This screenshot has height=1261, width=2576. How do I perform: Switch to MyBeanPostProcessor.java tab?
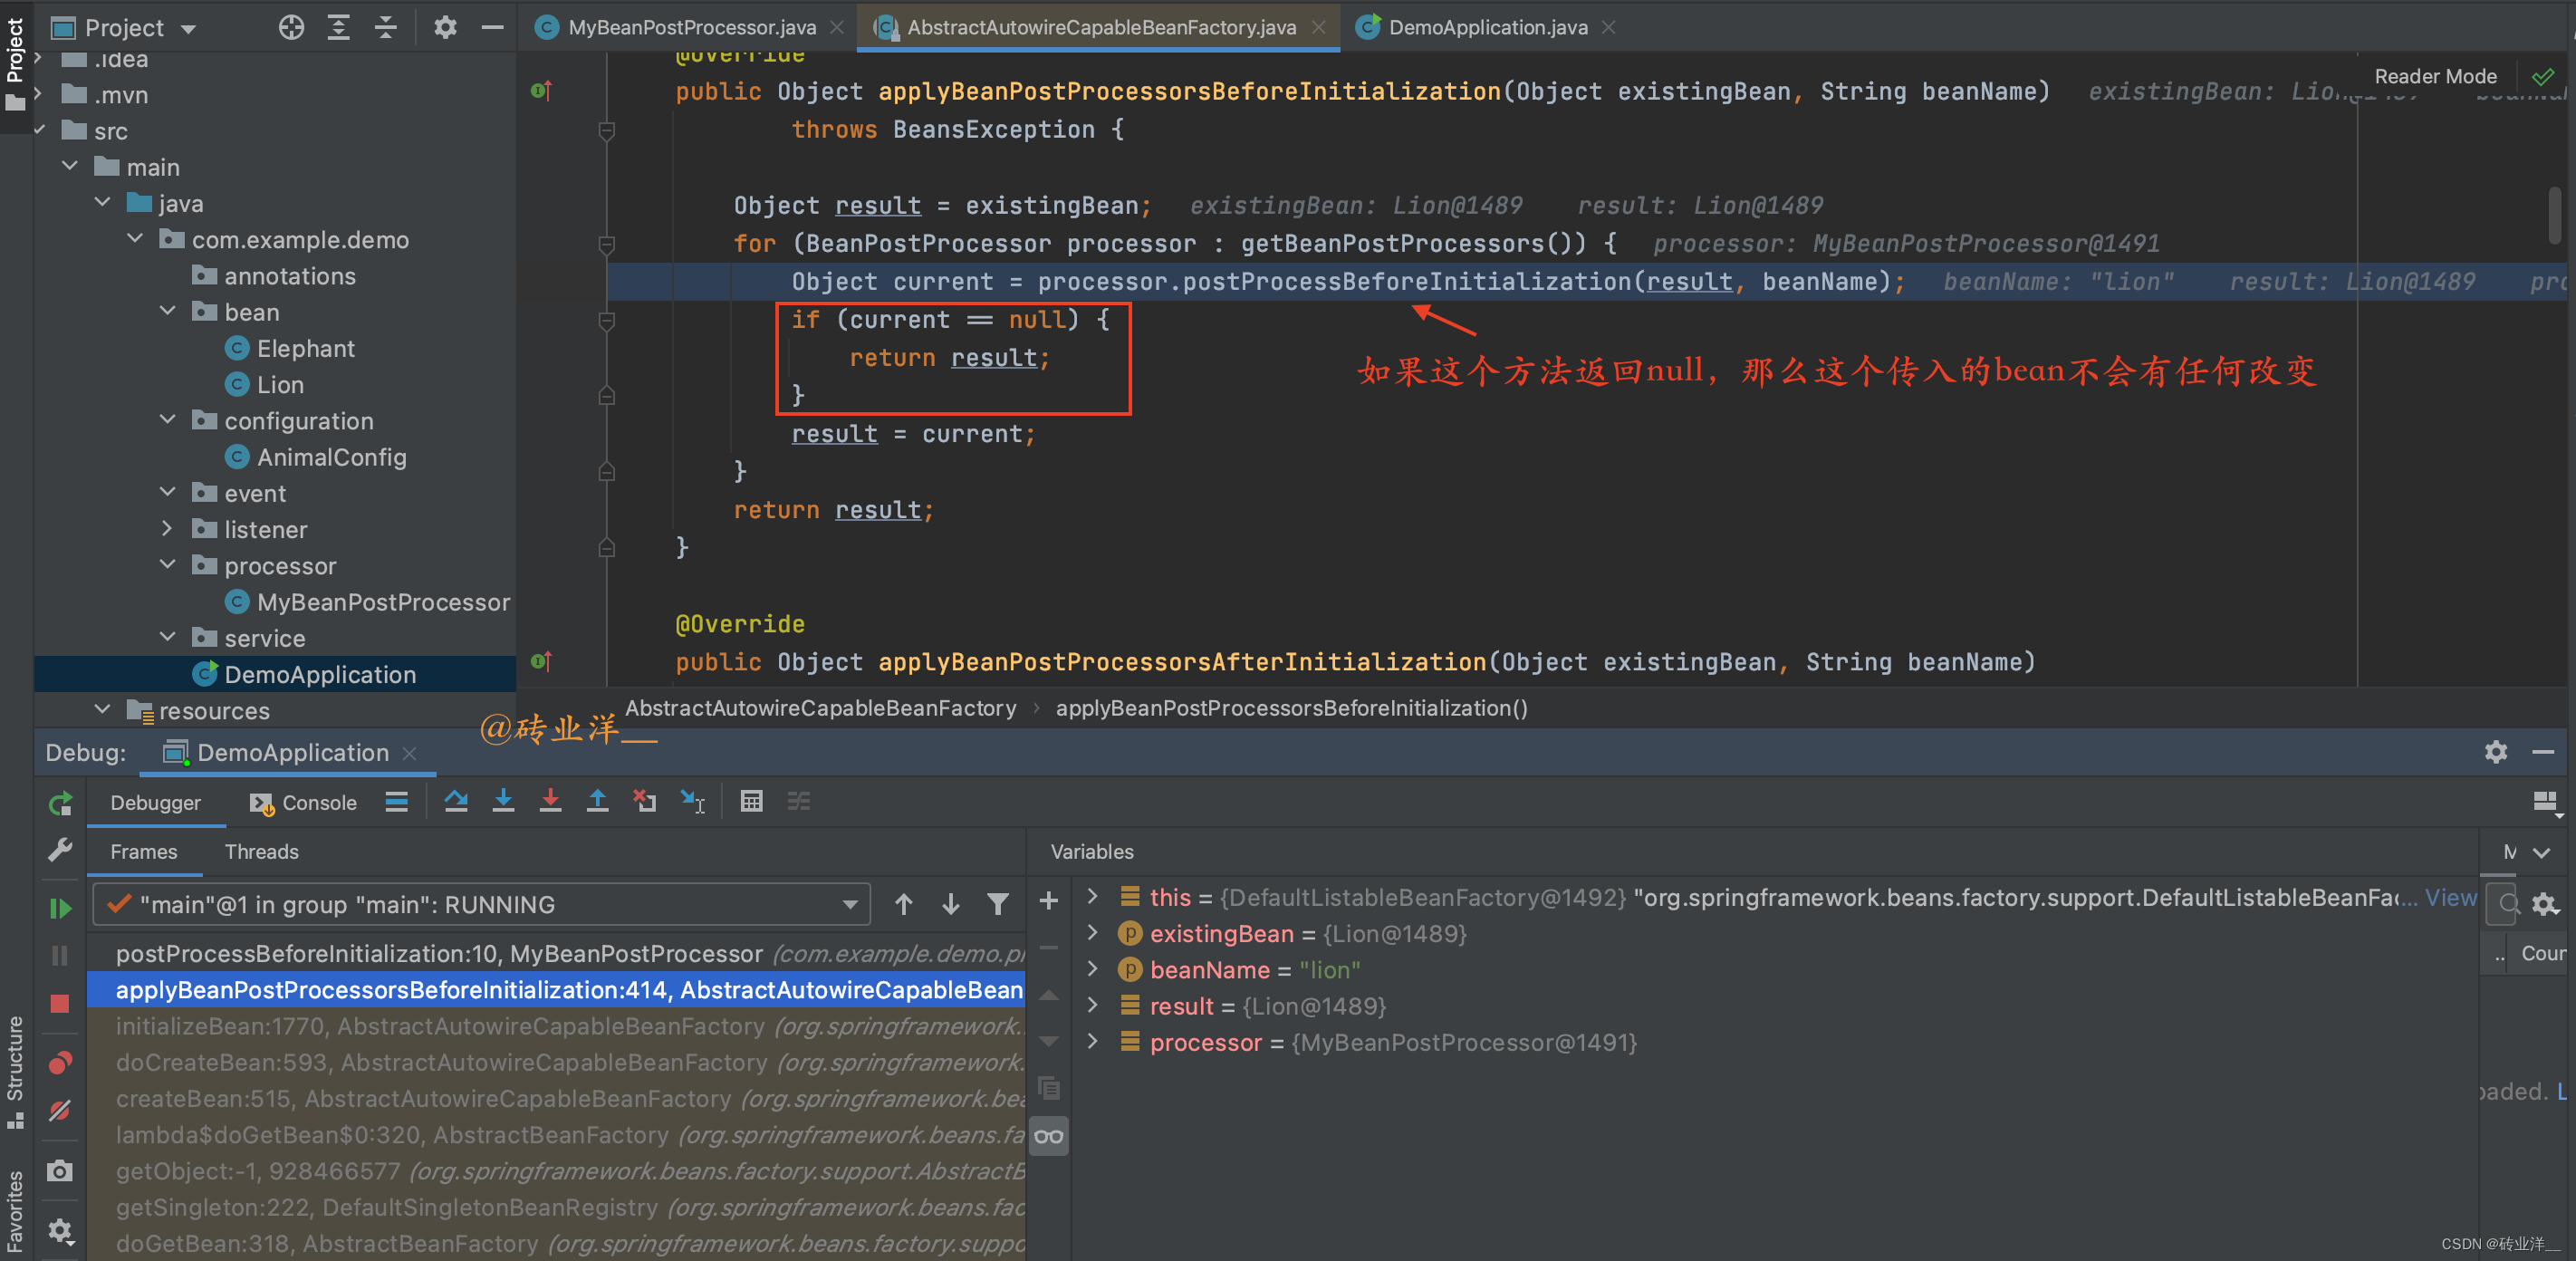[x=691, y=27]
